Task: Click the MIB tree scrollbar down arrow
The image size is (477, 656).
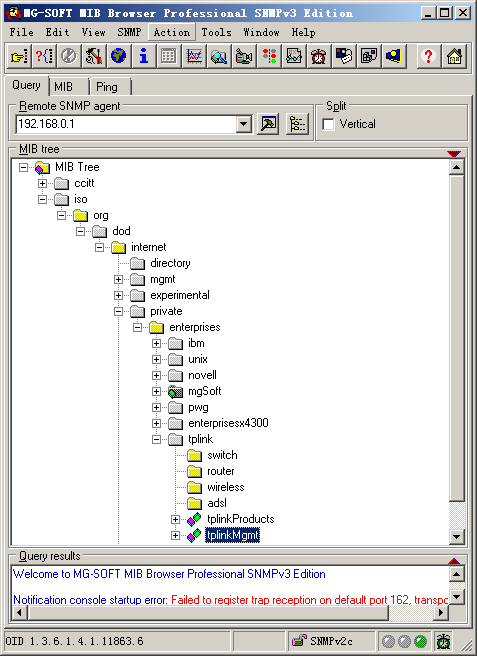Action: [456, 536]
